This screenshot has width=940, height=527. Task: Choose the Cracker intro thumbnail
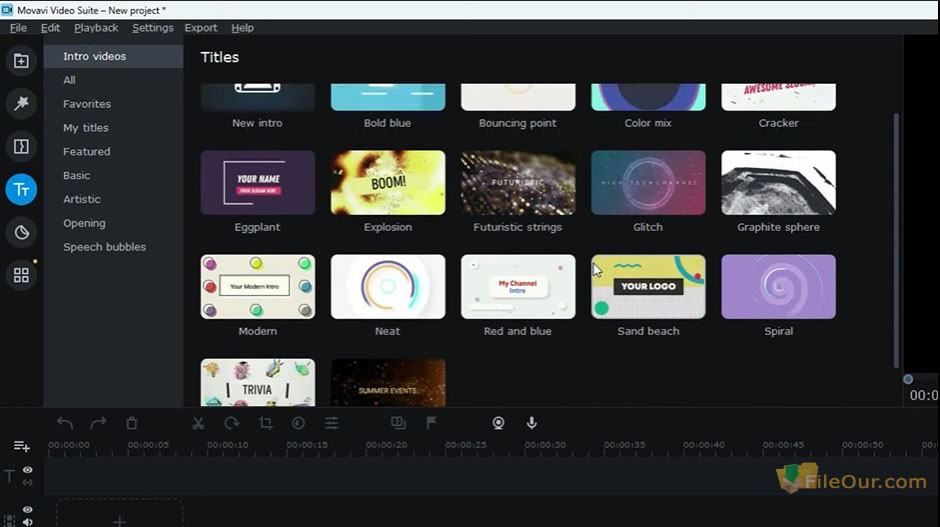point(778,97)
